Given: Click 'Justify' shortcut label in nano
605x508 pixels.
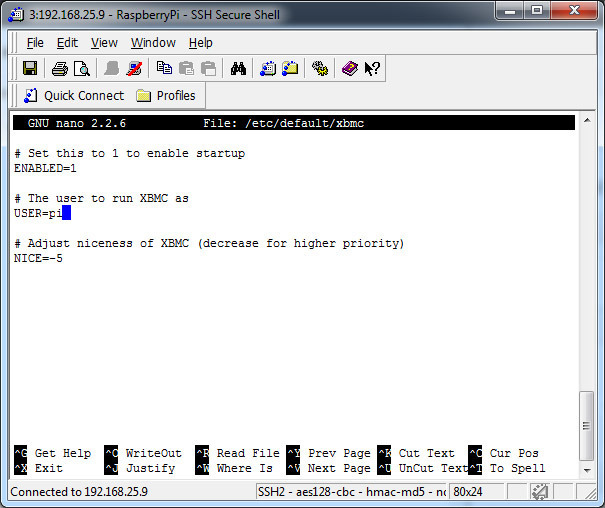Looking at the screenshot, I should tap(150, 468).
